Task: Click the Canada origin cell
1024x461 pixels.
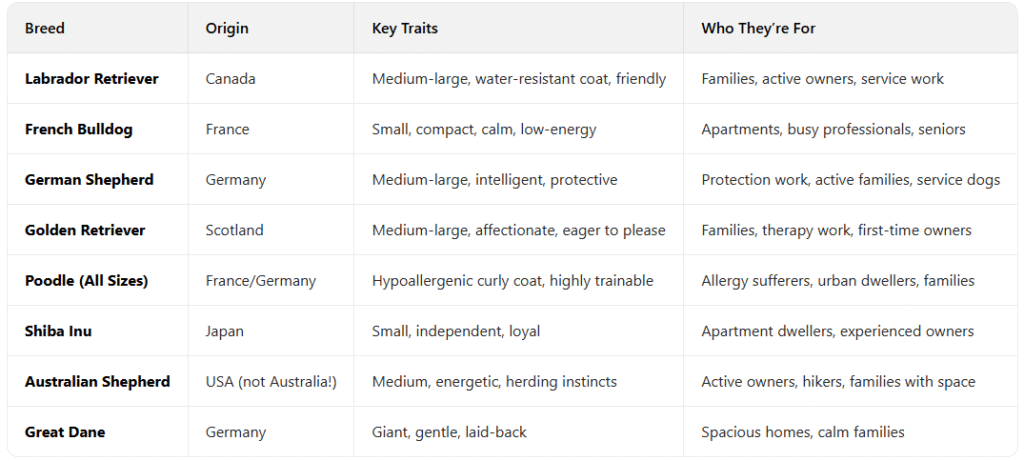Action: [231, 79]
